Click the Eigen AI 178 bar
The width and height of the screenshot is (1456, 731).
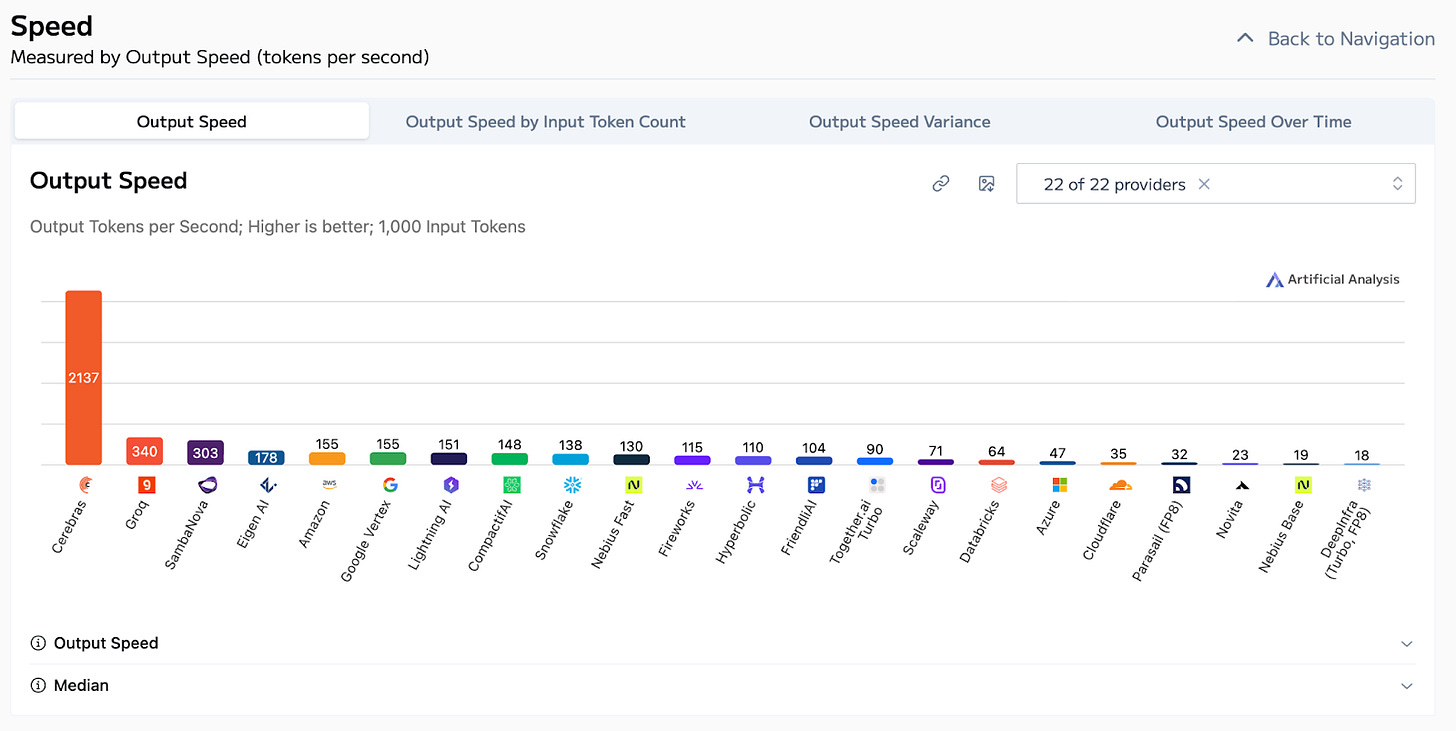267,458
